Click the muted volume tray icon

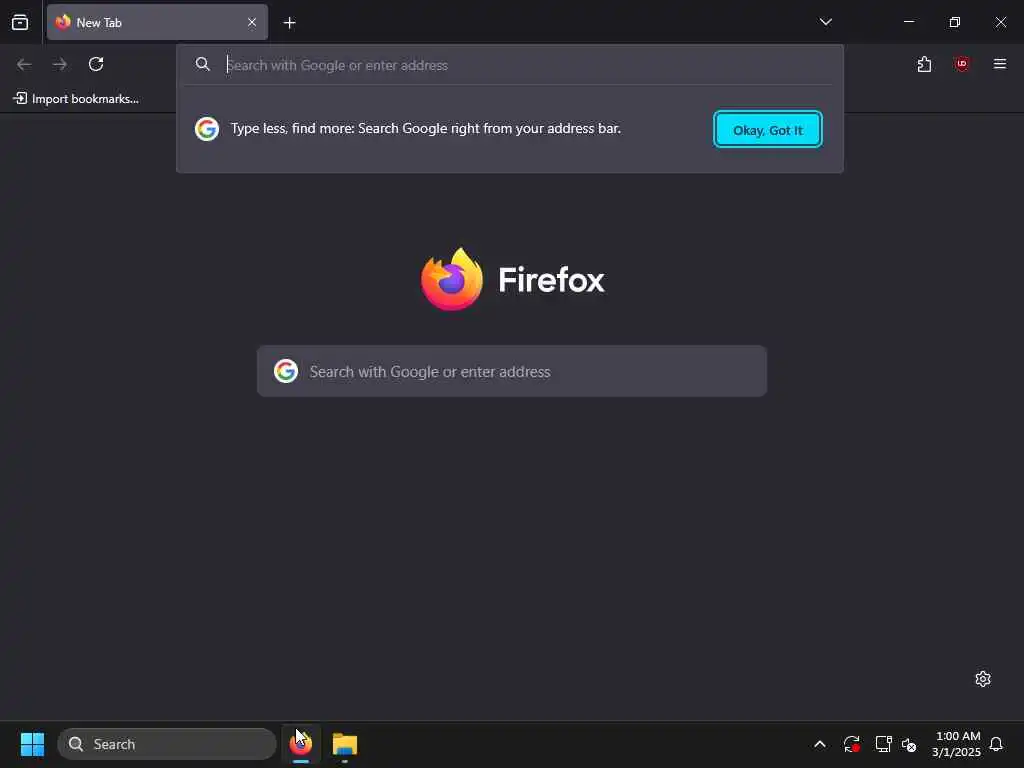909,744
